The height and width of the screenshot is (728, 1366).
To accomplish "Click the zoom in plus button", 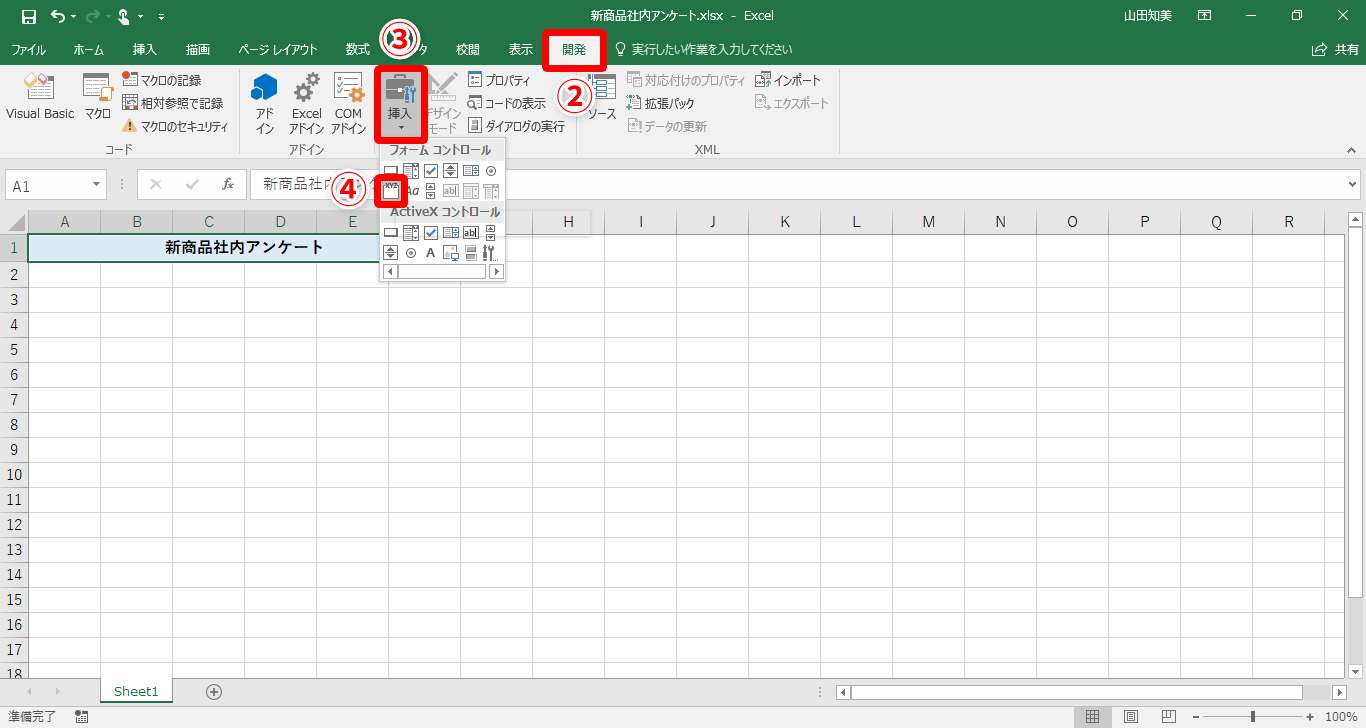I will click(x=1309, y=717).
